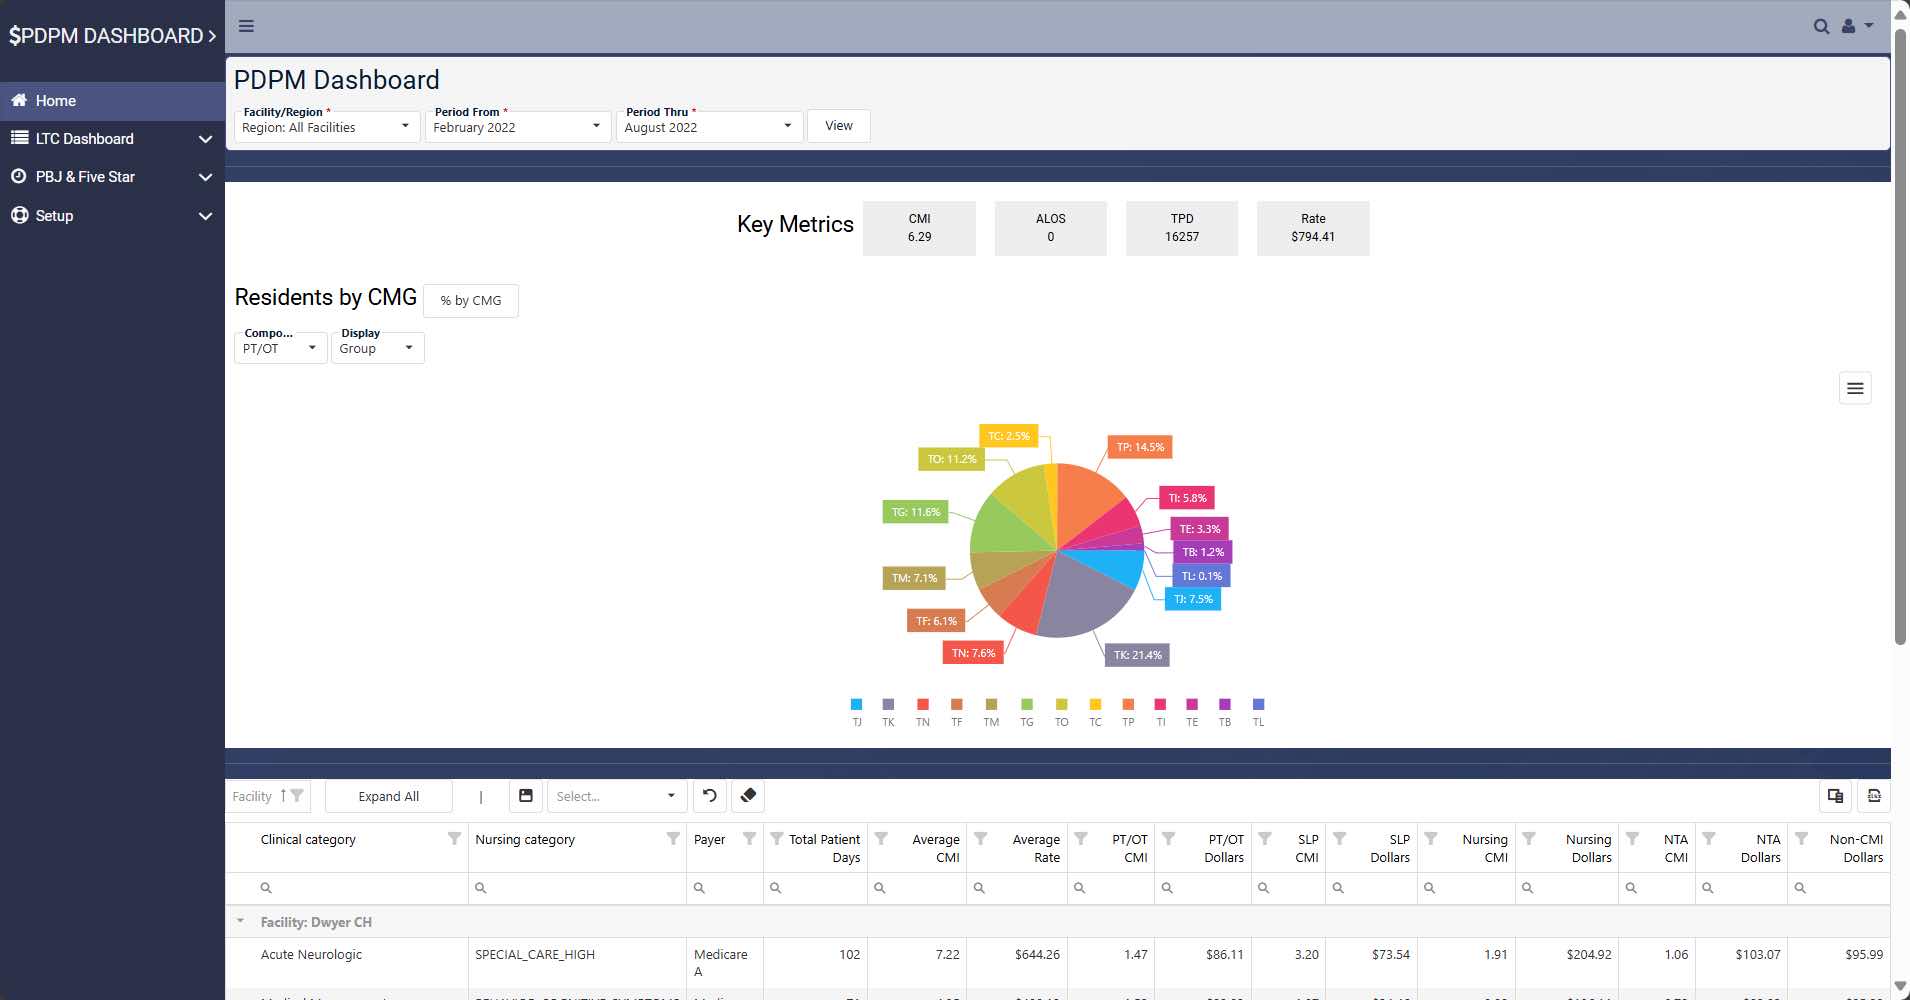Click the View button
Viewport: 1910px width, 1000px height.
pyautogui.click(x=838, y=126)
